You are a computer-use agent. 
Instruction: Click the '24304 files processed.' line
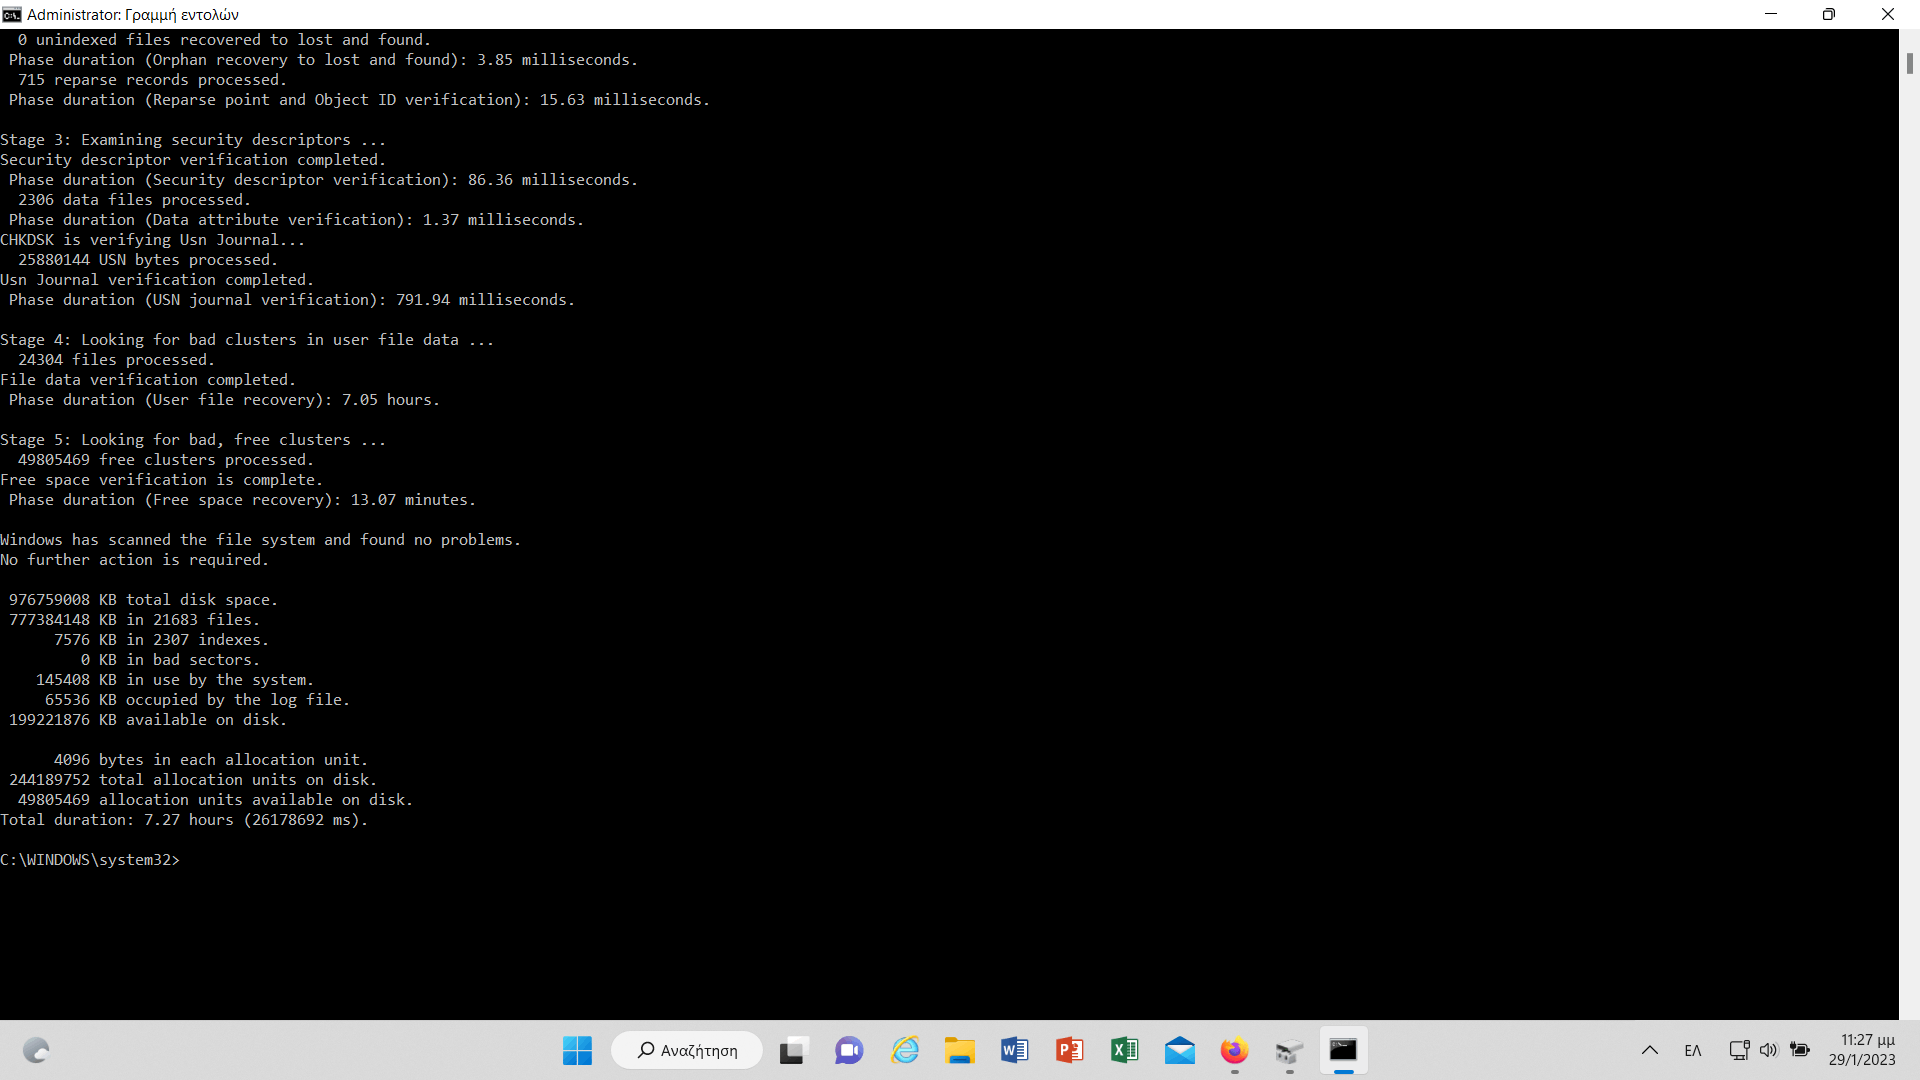[116, 360]
